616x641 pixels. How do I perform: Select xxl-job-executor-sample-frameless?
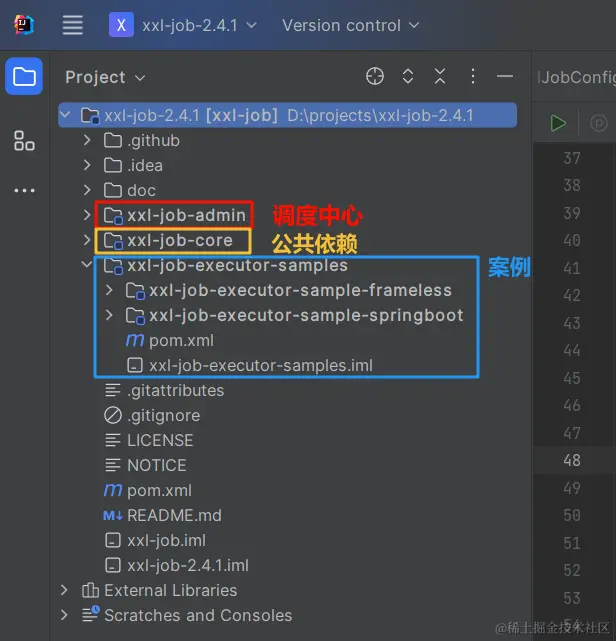[x=289, y=290]
